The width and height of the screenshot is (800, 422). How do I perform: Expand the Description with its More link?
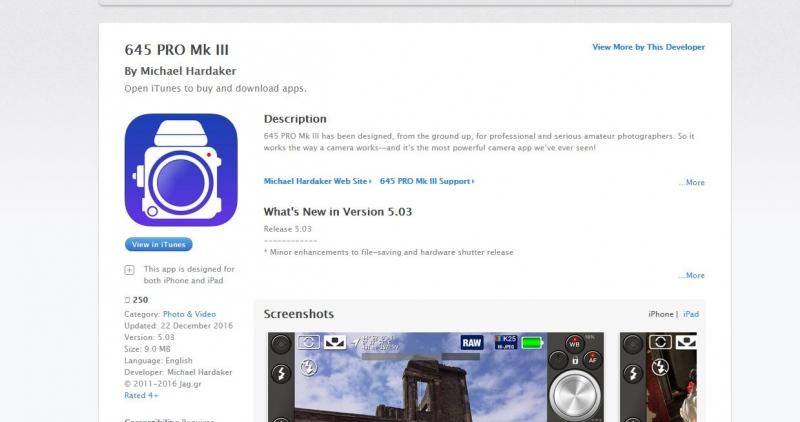[691, 183]
